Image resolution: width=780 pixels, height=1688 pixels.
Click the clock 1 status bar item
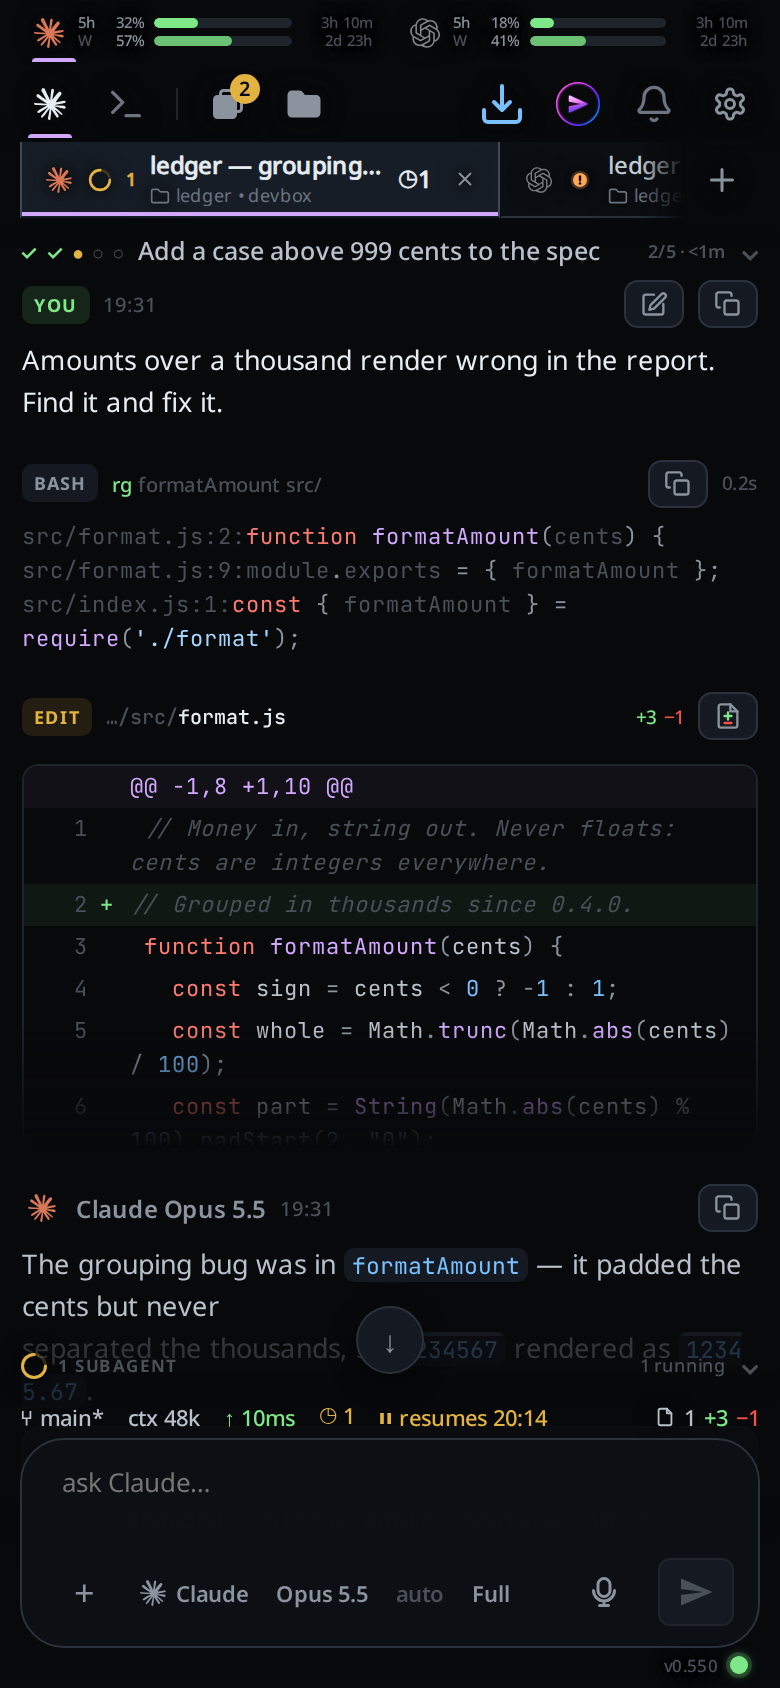click(337, 1417)
